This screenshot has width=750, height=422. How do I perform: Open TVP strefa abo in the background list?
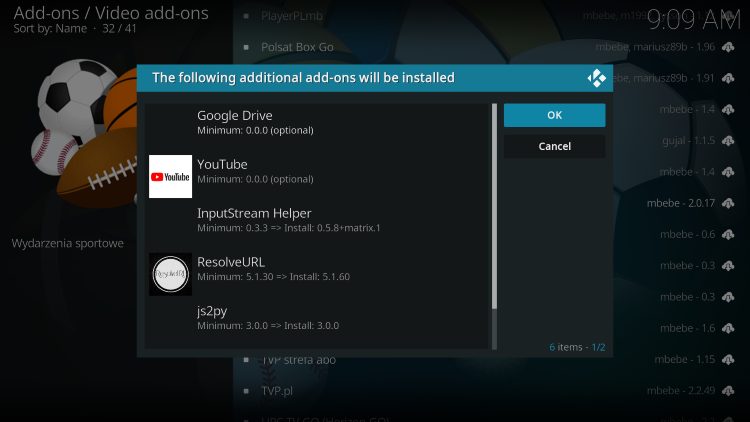(298, 360)
